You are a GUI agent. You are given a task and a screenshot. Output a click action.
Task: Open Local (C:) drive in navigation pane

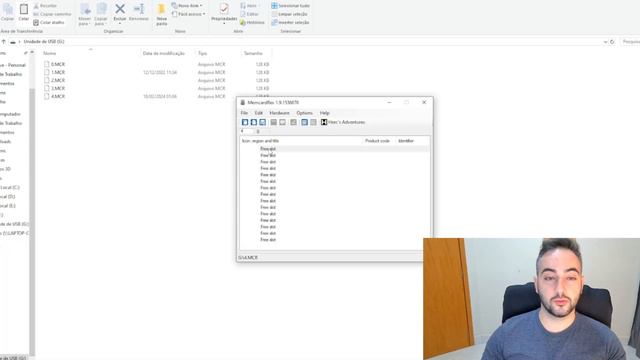[10, 187]
